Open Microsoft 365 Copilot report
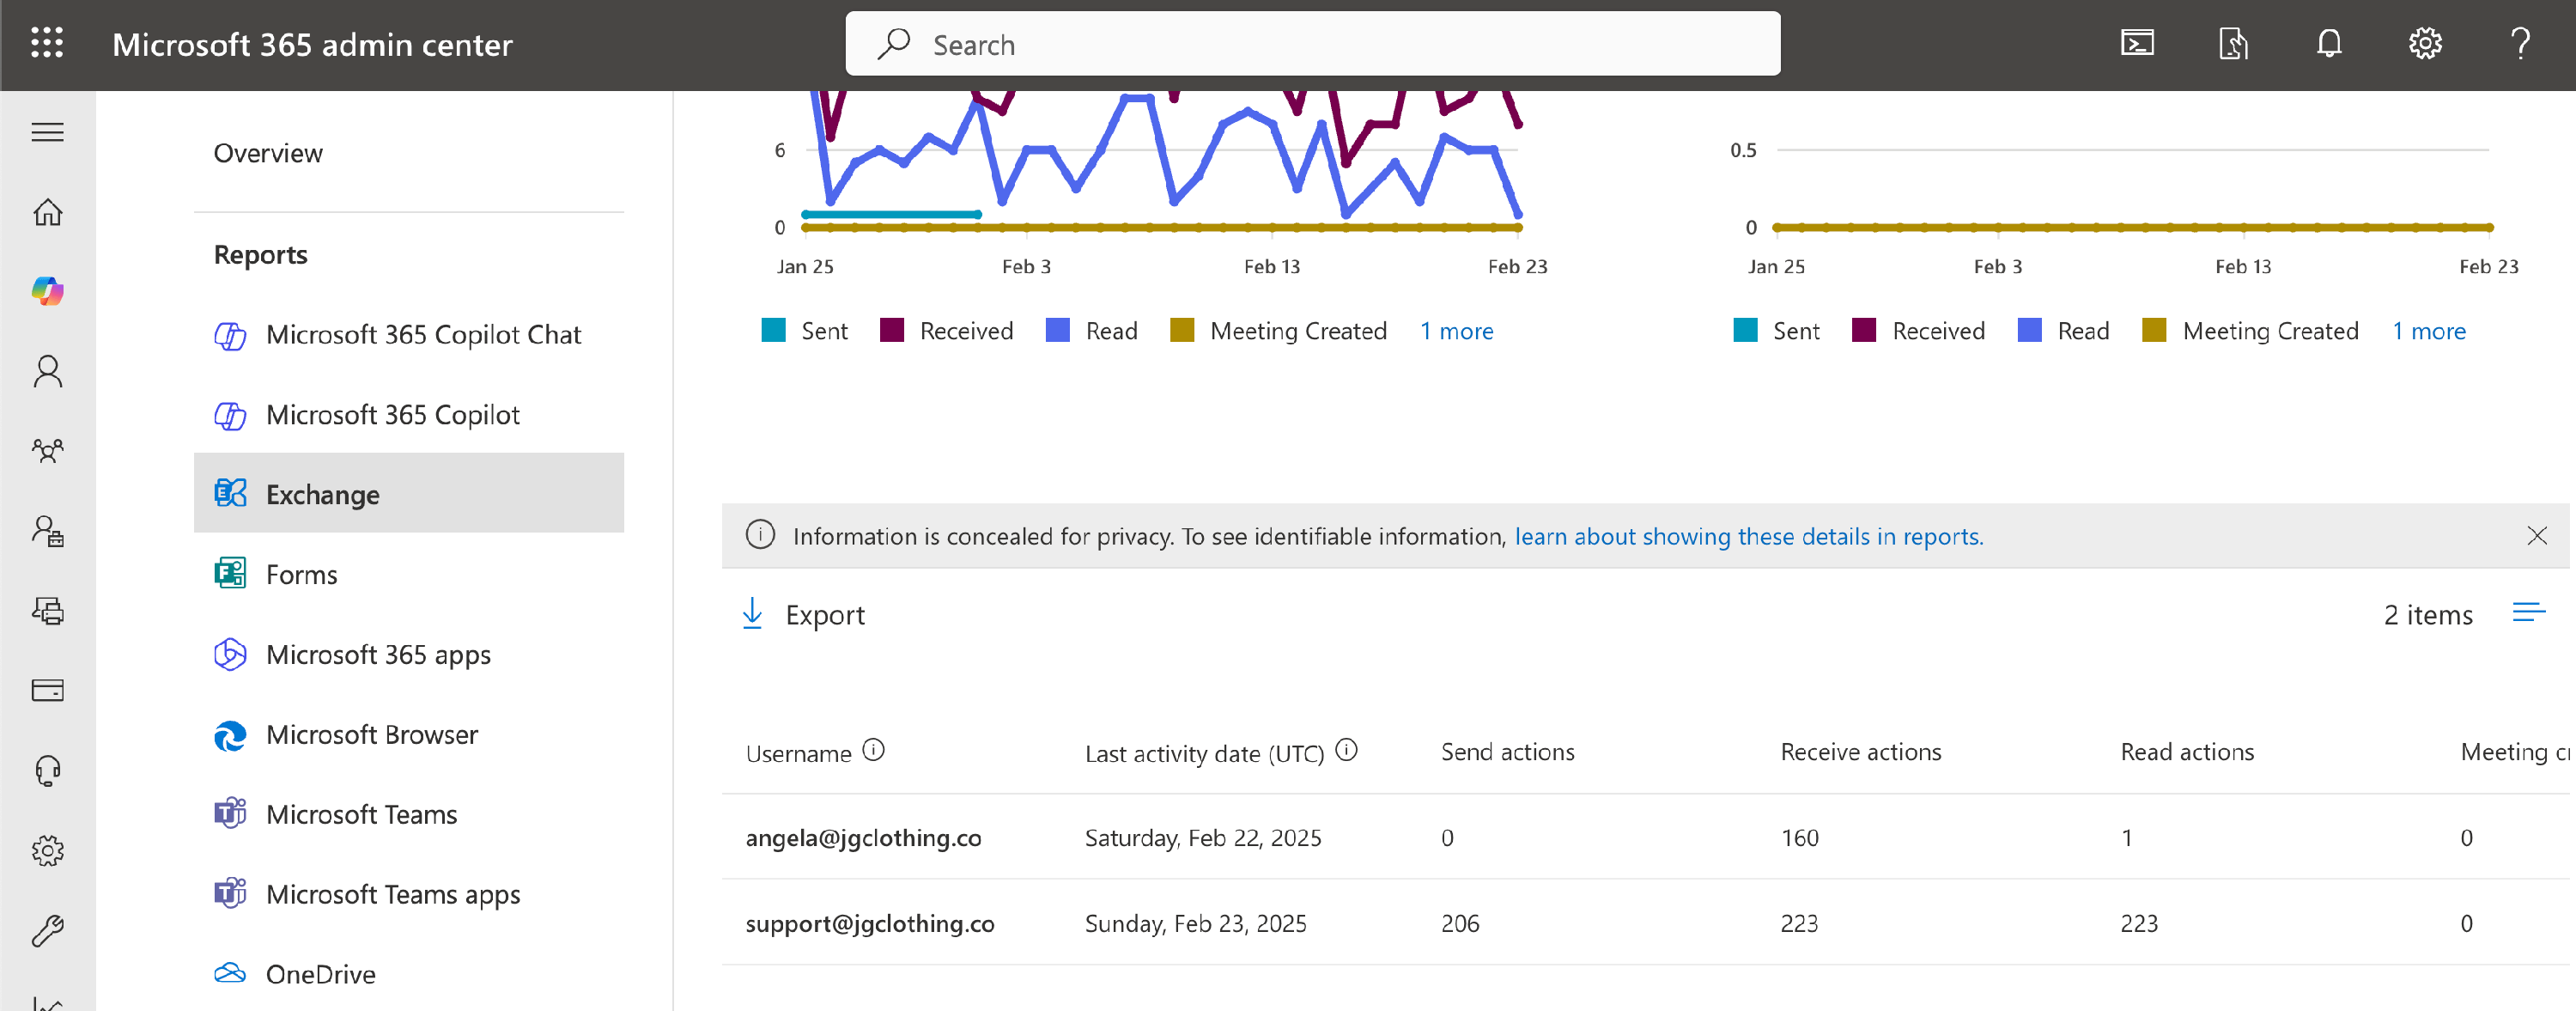 pos(408,414)
